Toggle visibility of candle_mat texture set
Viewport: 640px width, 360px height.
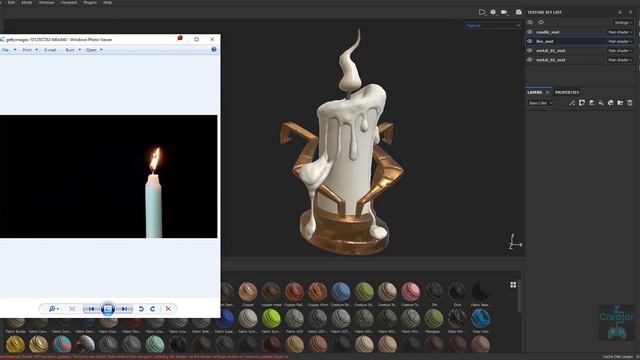(x=530, y=32)
